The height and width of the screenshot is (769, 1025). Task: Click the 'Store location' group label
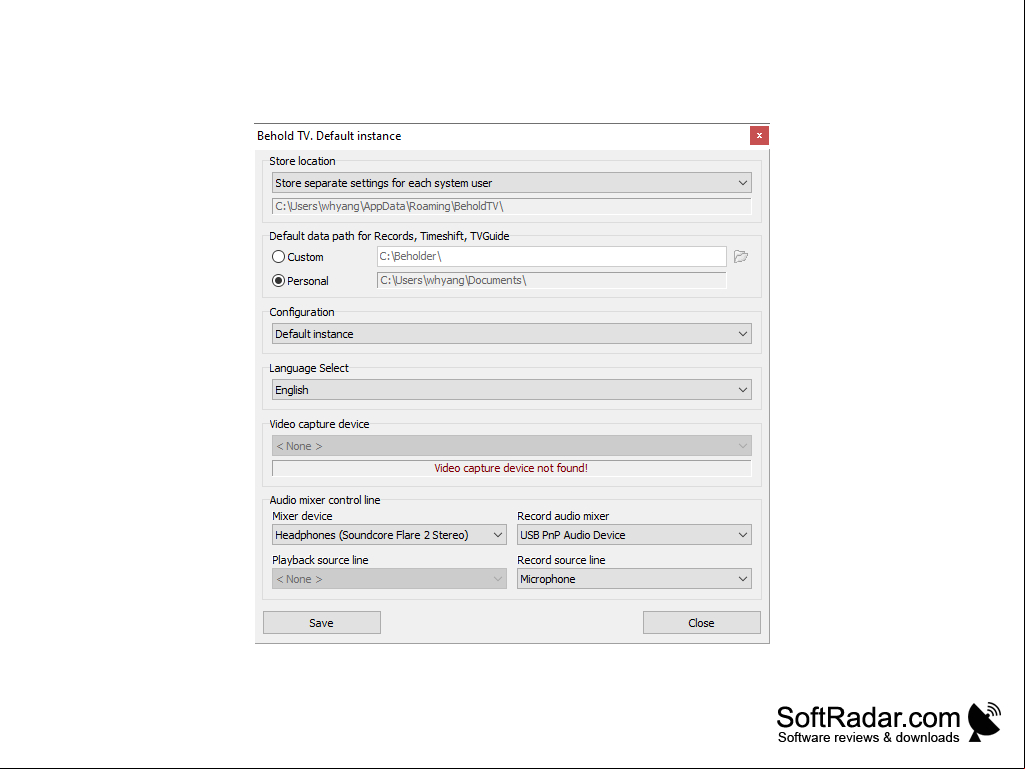pos(302,161)
